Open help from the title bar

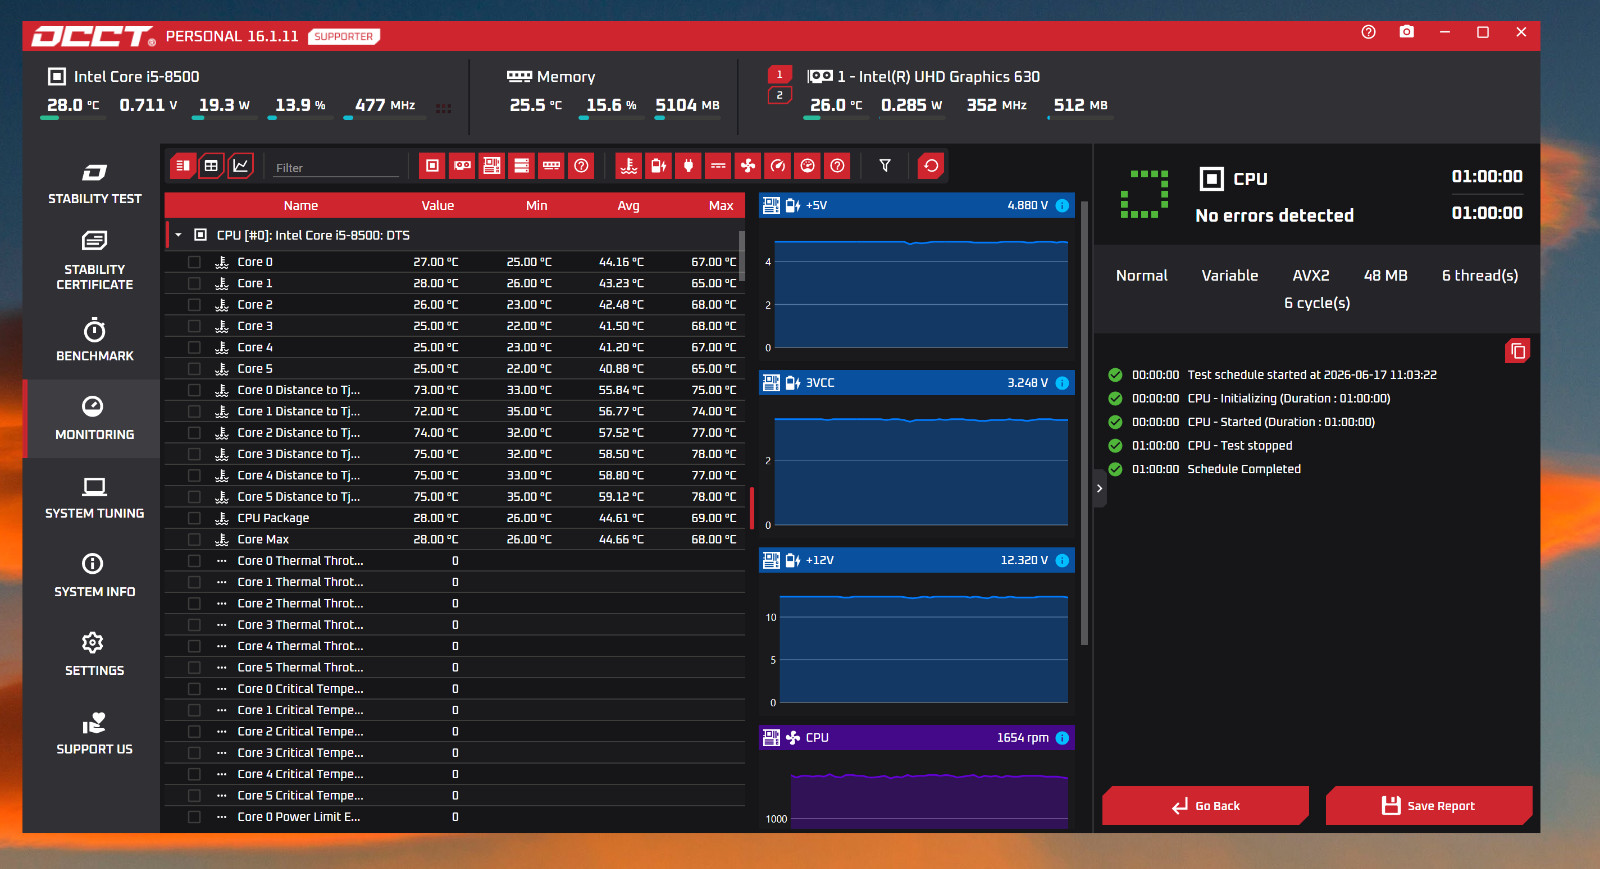click(1369, 32)
